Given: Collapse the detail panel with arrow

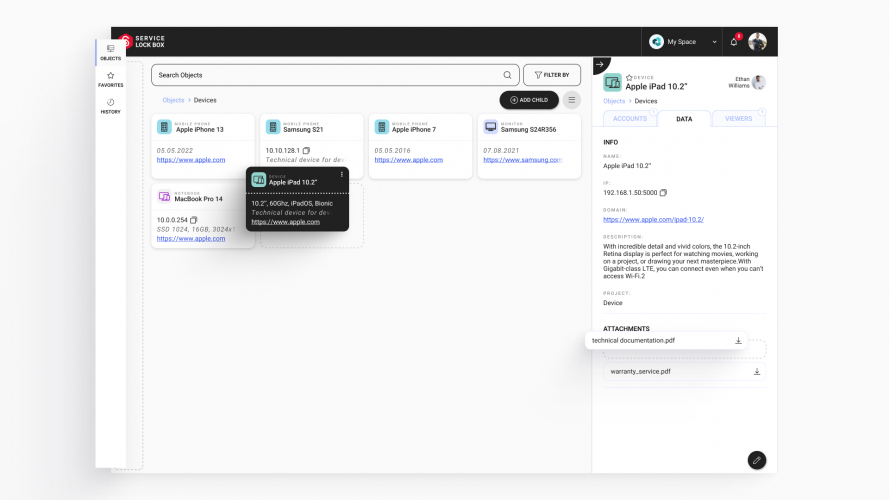Looking at the screenshot, I should coord(600,64).
